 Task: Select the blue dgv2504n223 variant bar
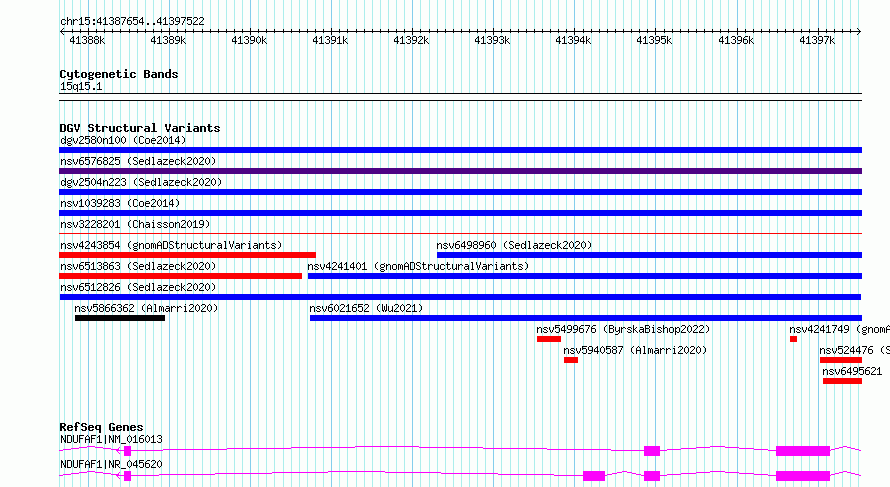coord(460,192)
